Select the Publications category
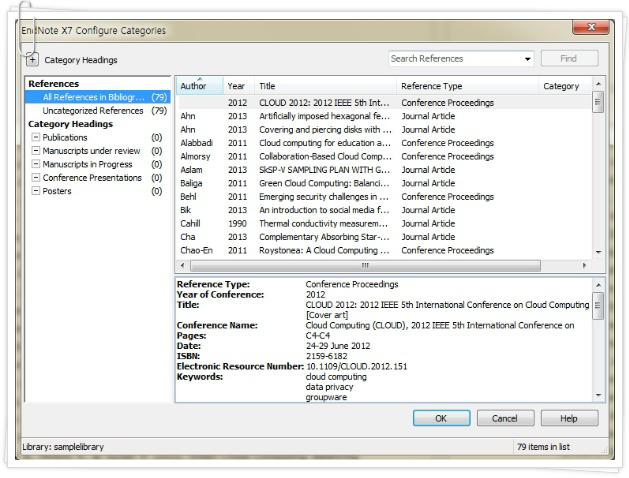This screenshot has width=629, height=478. tap(65, 138)
